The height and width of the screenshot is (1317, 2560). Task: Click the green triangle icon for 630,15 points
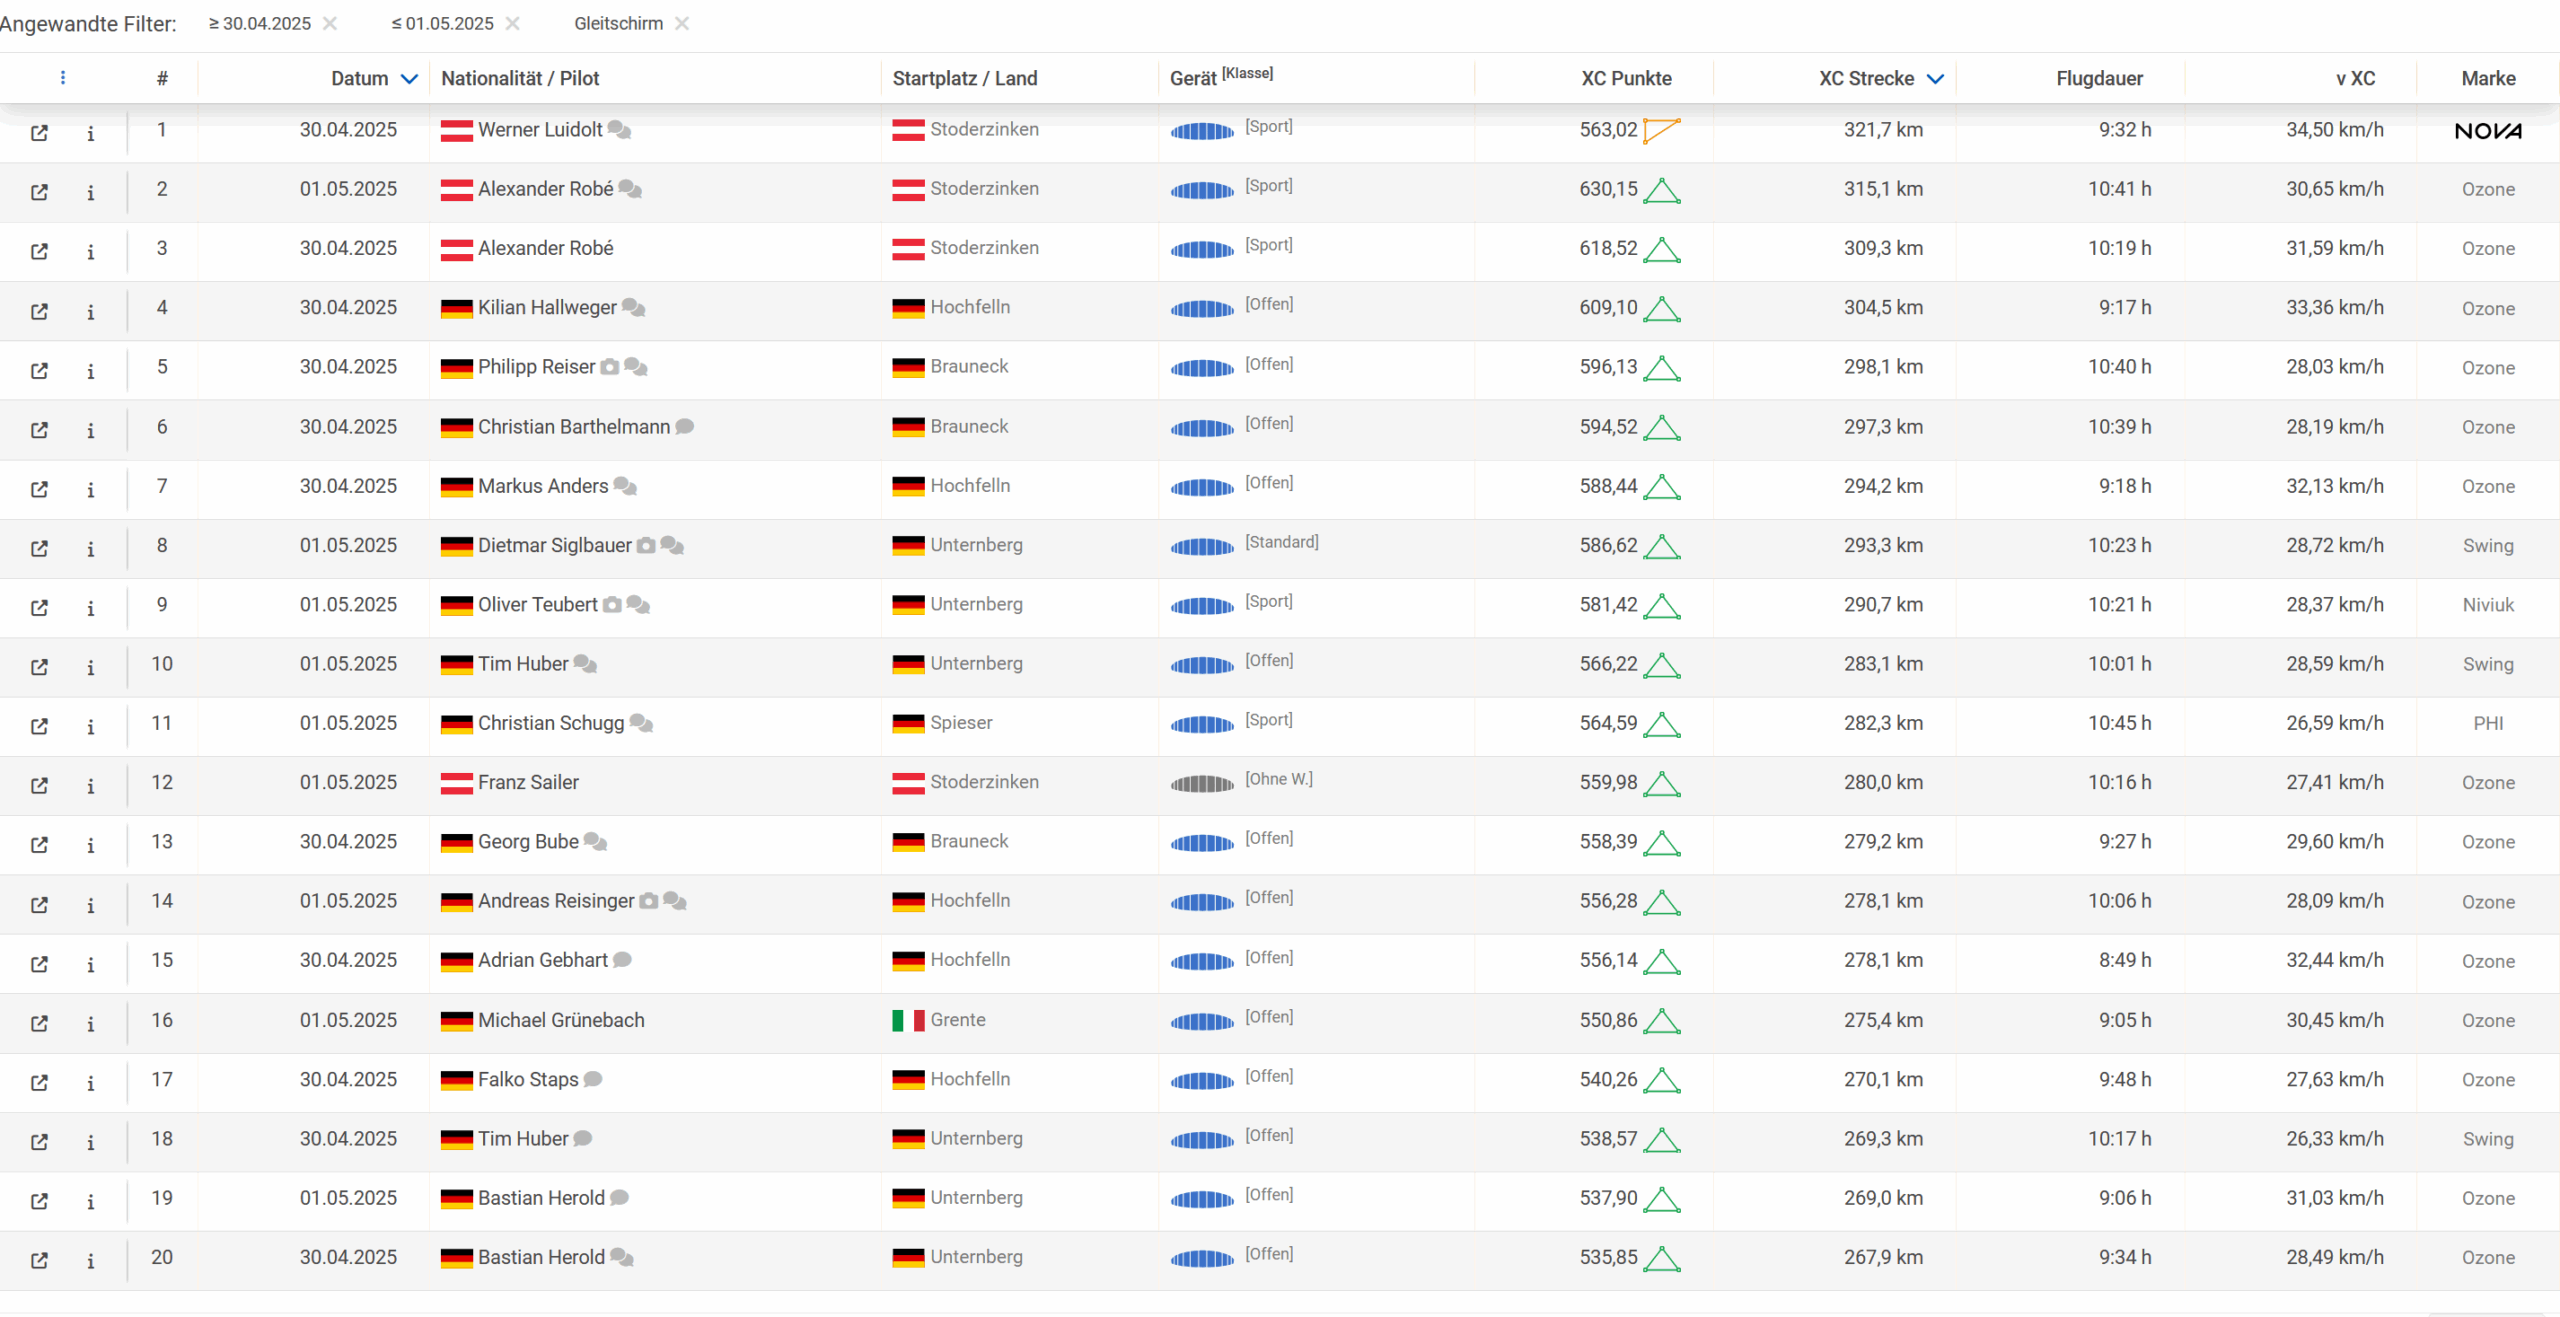click(x=1661, y=190)
